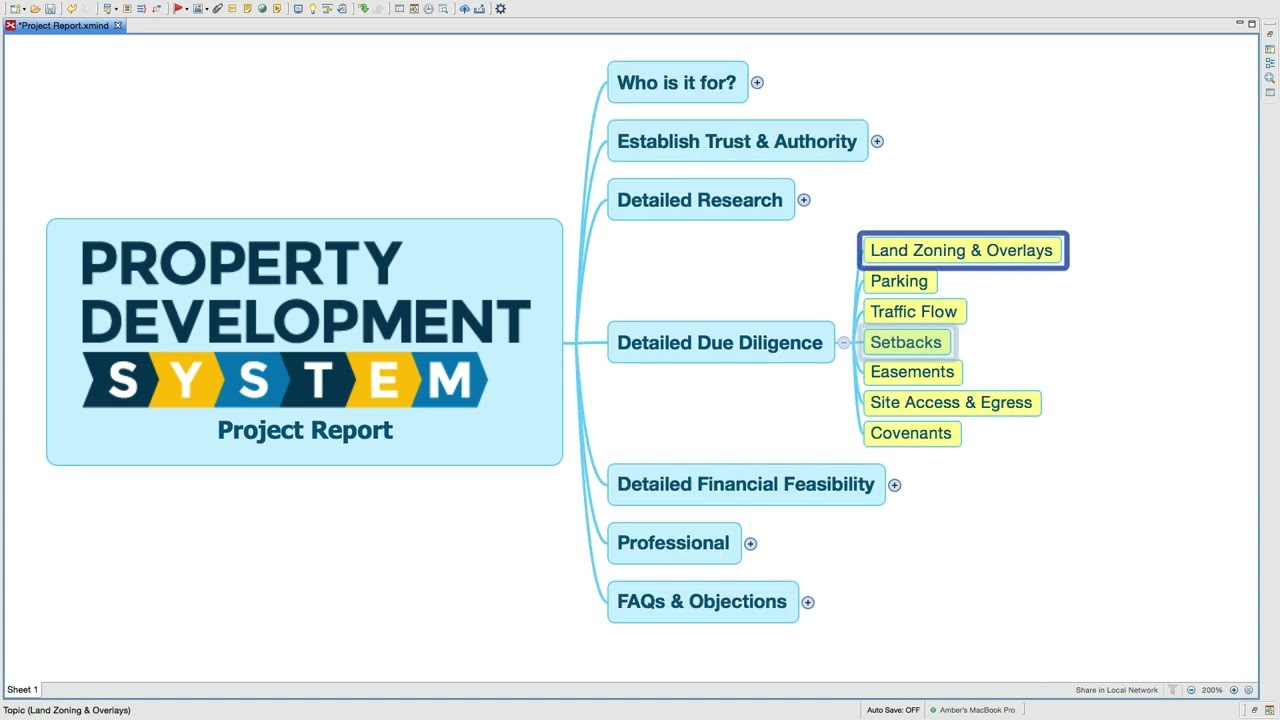
Task: Open the insert image dropdown arrow
Action: click(x=207, y=9)
